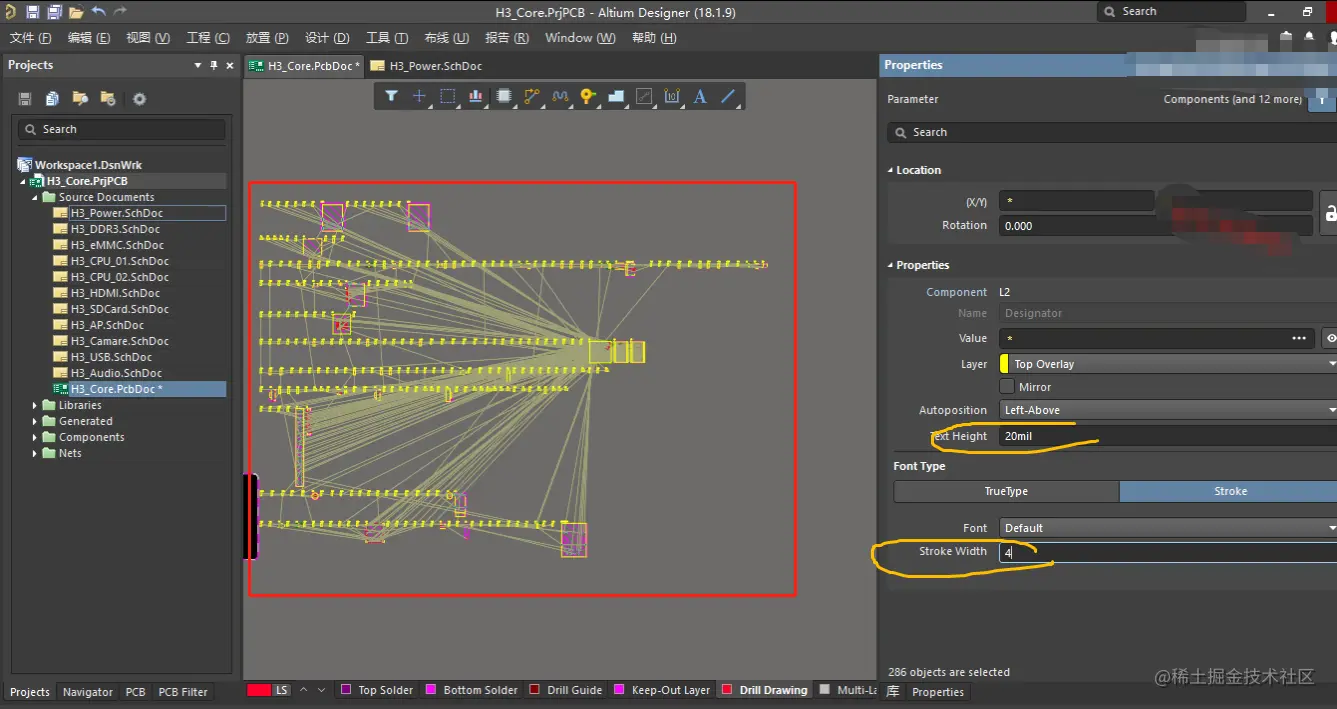Click the greyed keepout track icon
1337x709 pixels.
(644, 96)
